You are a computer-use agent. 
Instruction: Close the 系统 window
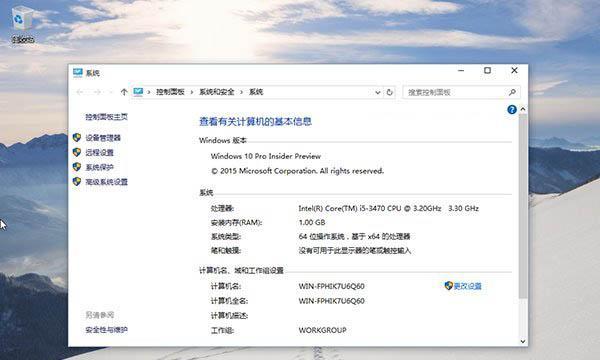click(x=514, y=71)
